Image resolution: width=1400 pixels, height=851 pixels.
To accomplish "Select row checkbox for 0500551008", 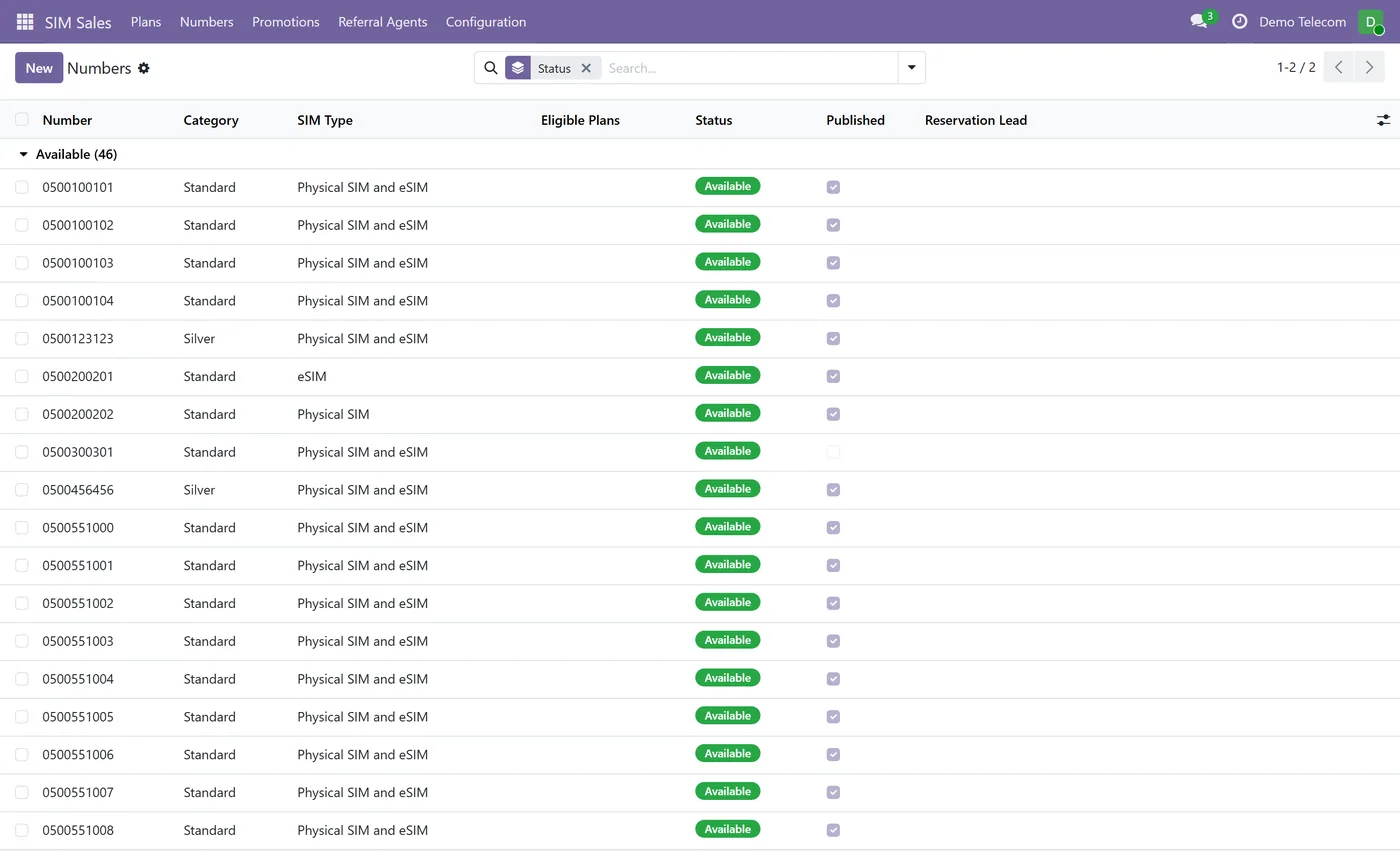I will 22,831.
